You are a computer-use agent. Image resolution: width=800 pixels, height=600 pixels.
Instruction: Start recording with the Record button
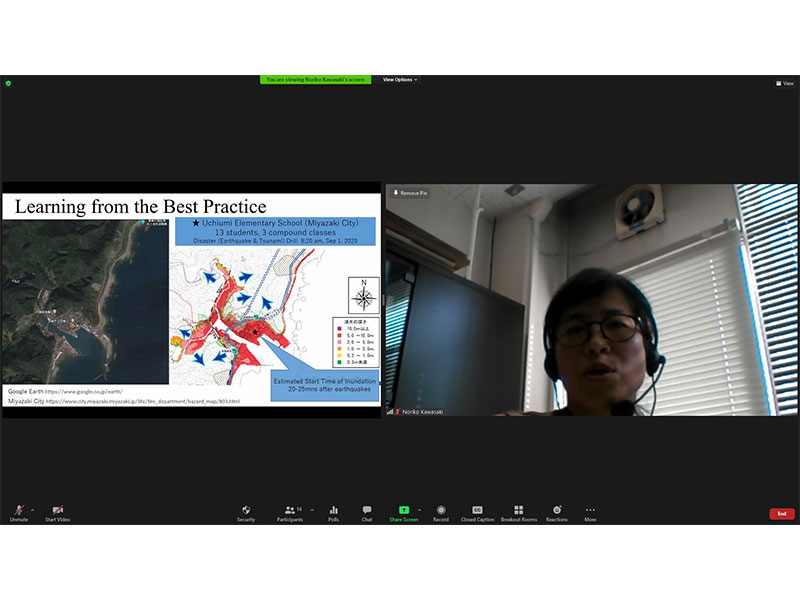pyautogui.click(x=441, y=512)
